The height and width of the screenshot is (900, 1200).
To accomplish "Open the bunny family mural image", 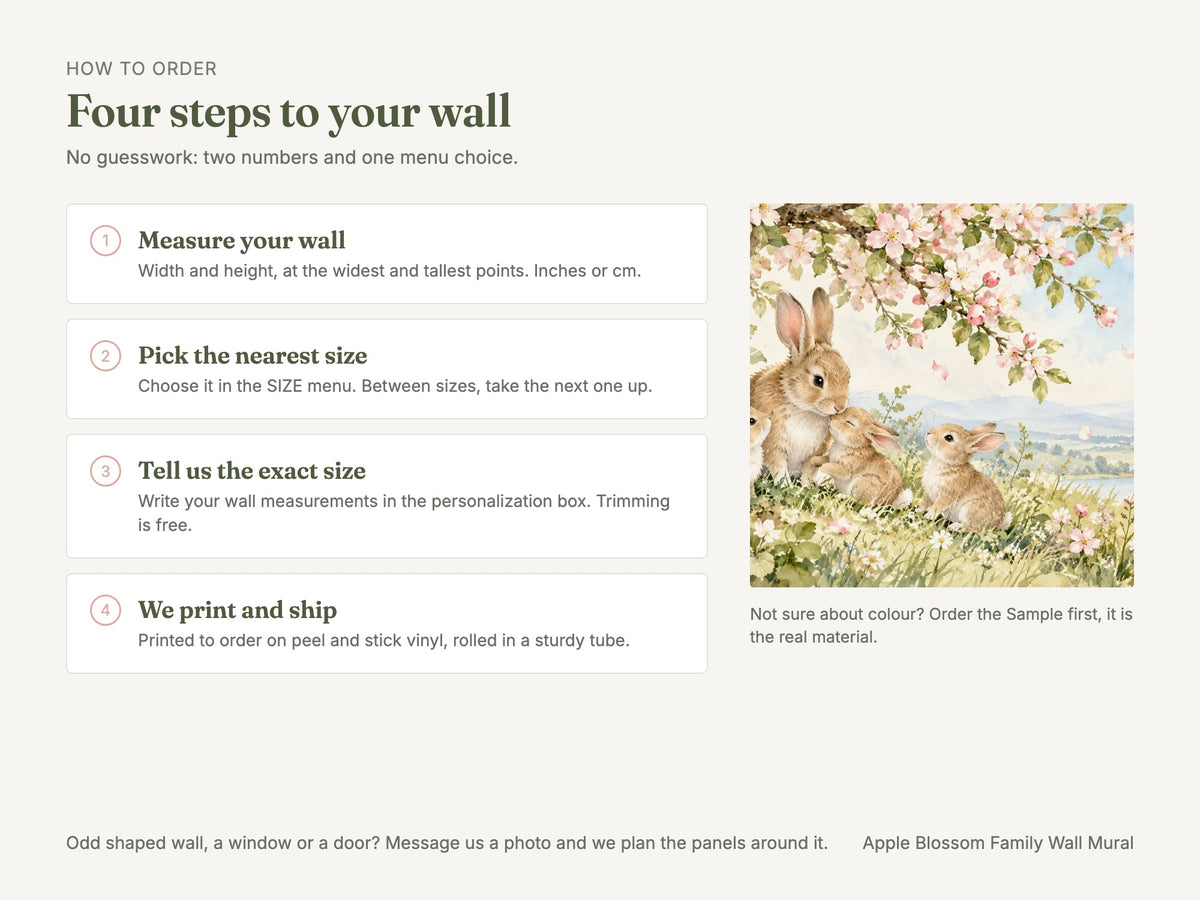I will pos(942,395).
